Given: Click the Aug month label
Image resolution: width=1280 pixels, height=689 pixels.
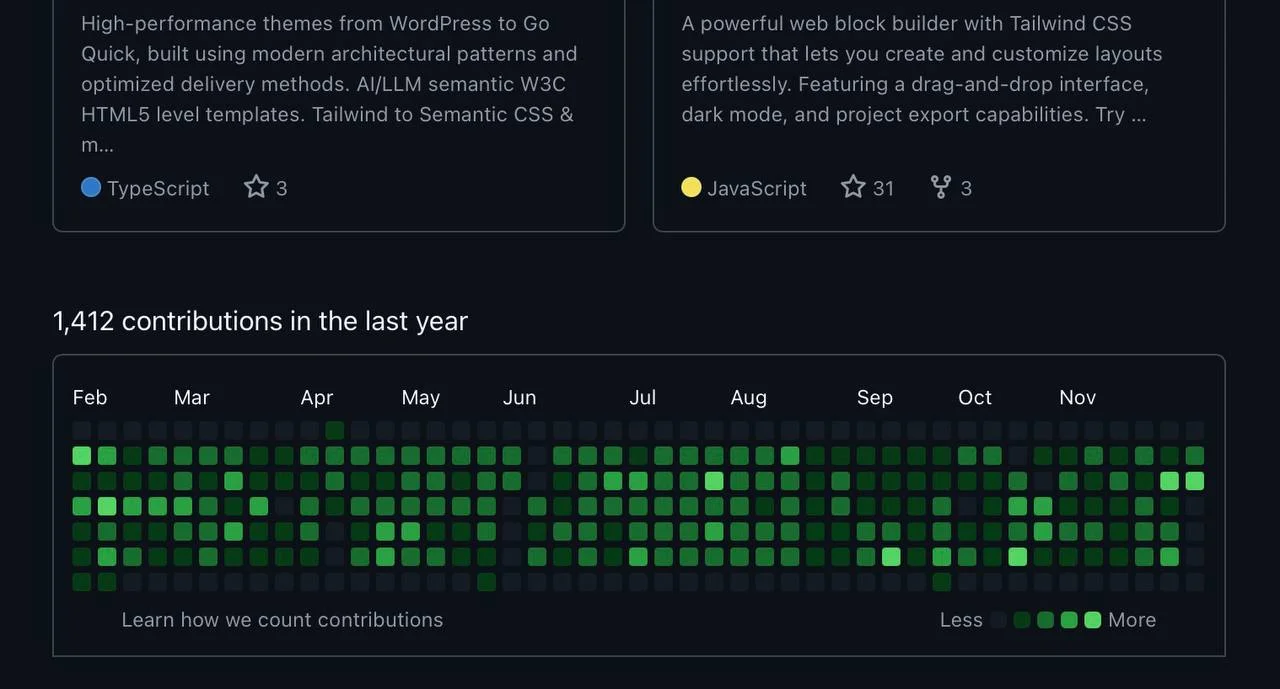Looking at the screenshot, I should pyautogui.click(x=749, y=398).
